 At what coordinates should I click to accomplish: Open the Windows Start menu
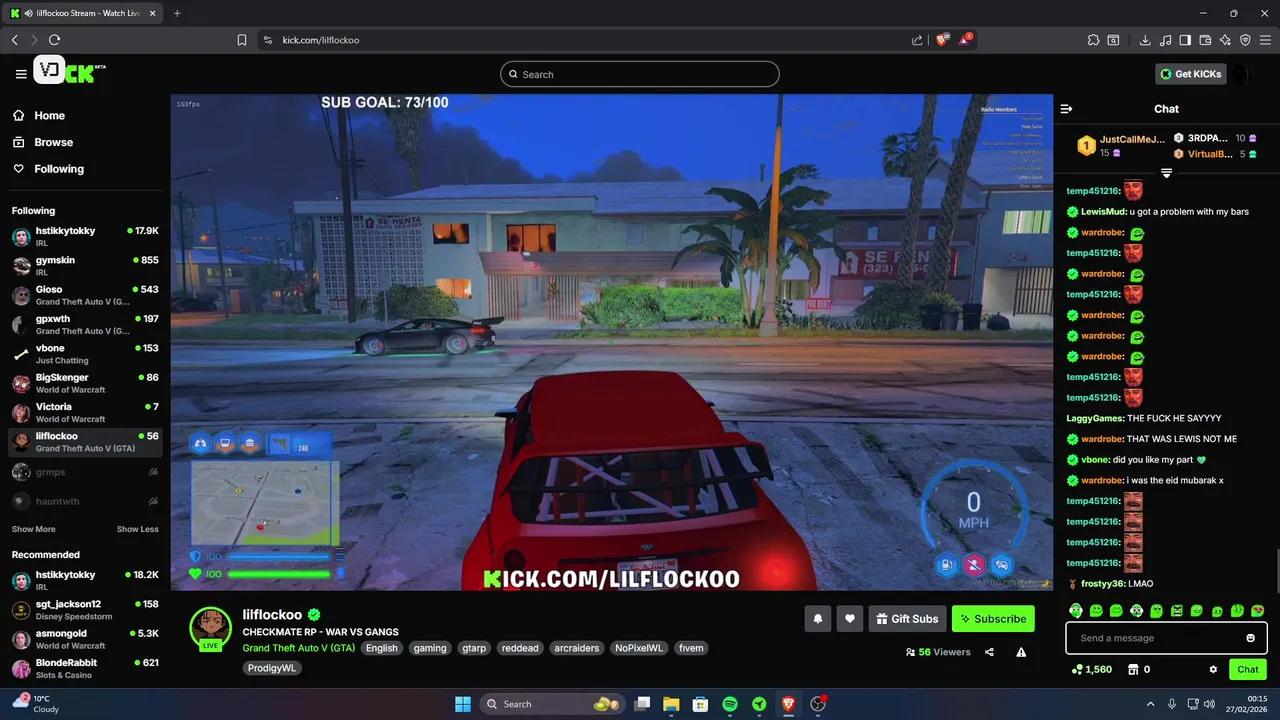point(463,704)
